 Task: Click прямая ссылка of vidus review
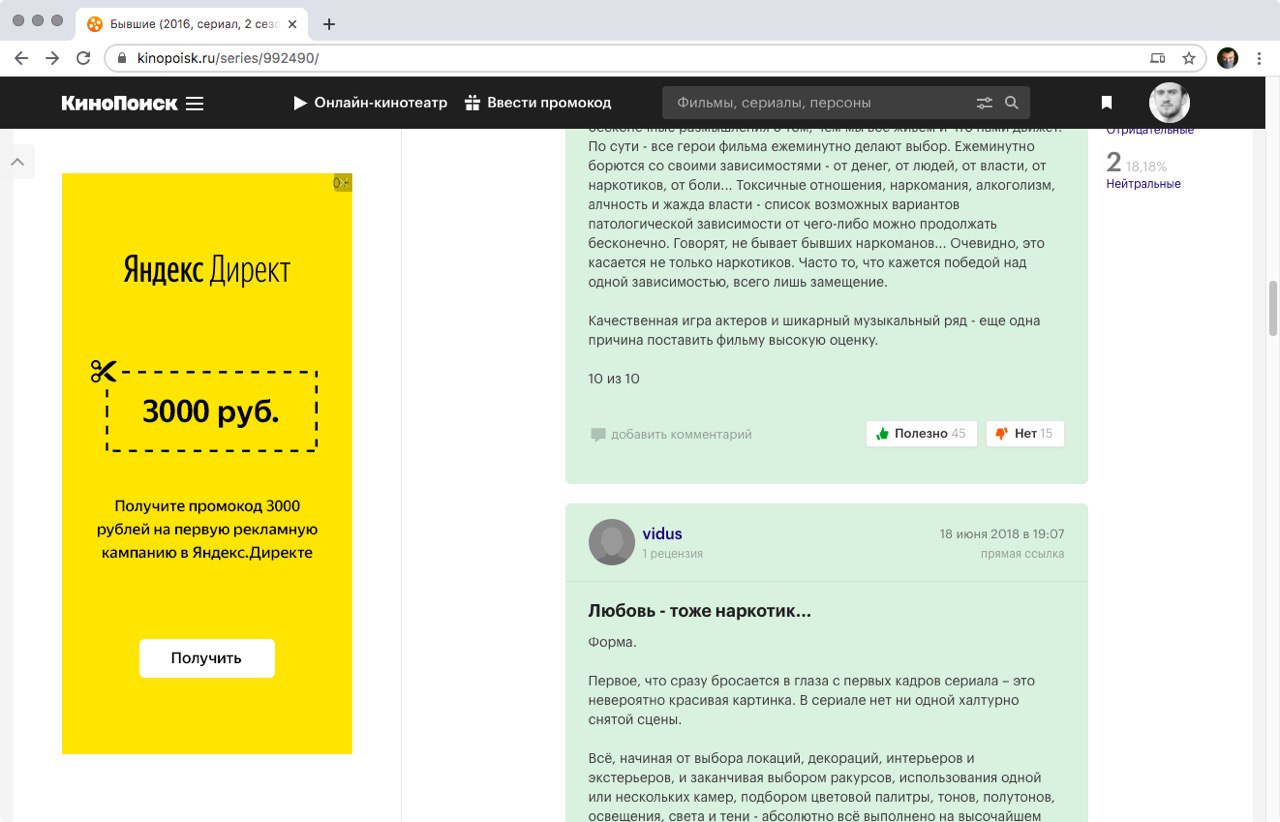1022,553
